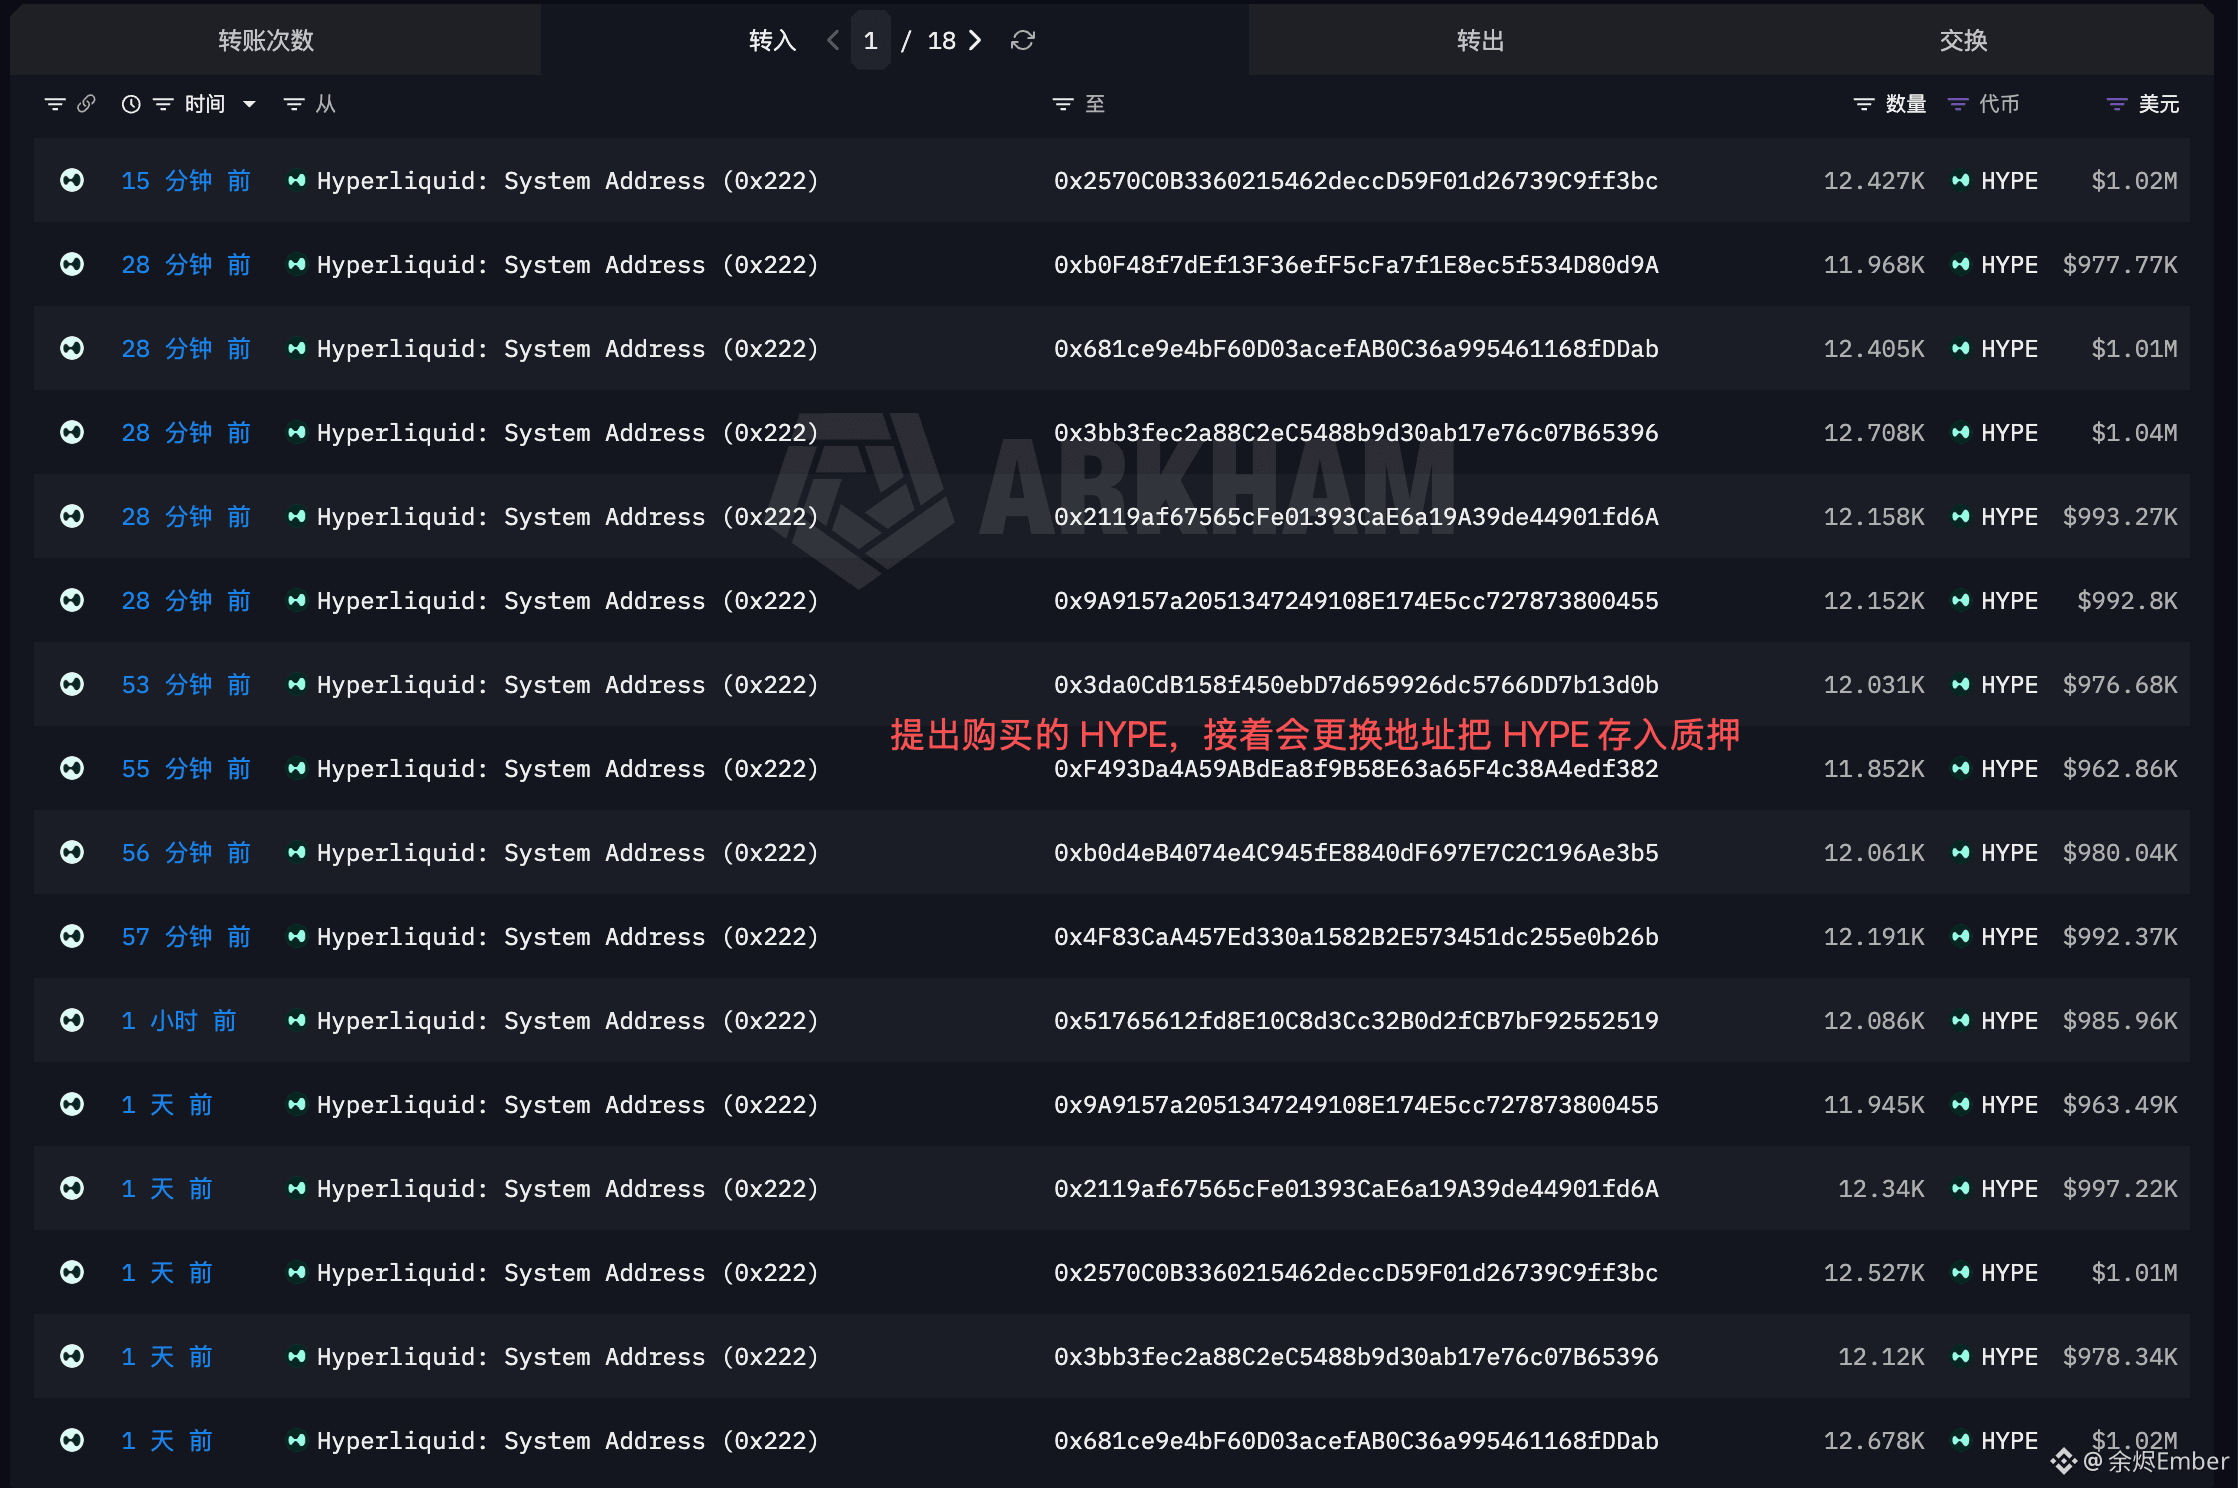Open the 1 小时 前 transaction link

point(179,1020)
